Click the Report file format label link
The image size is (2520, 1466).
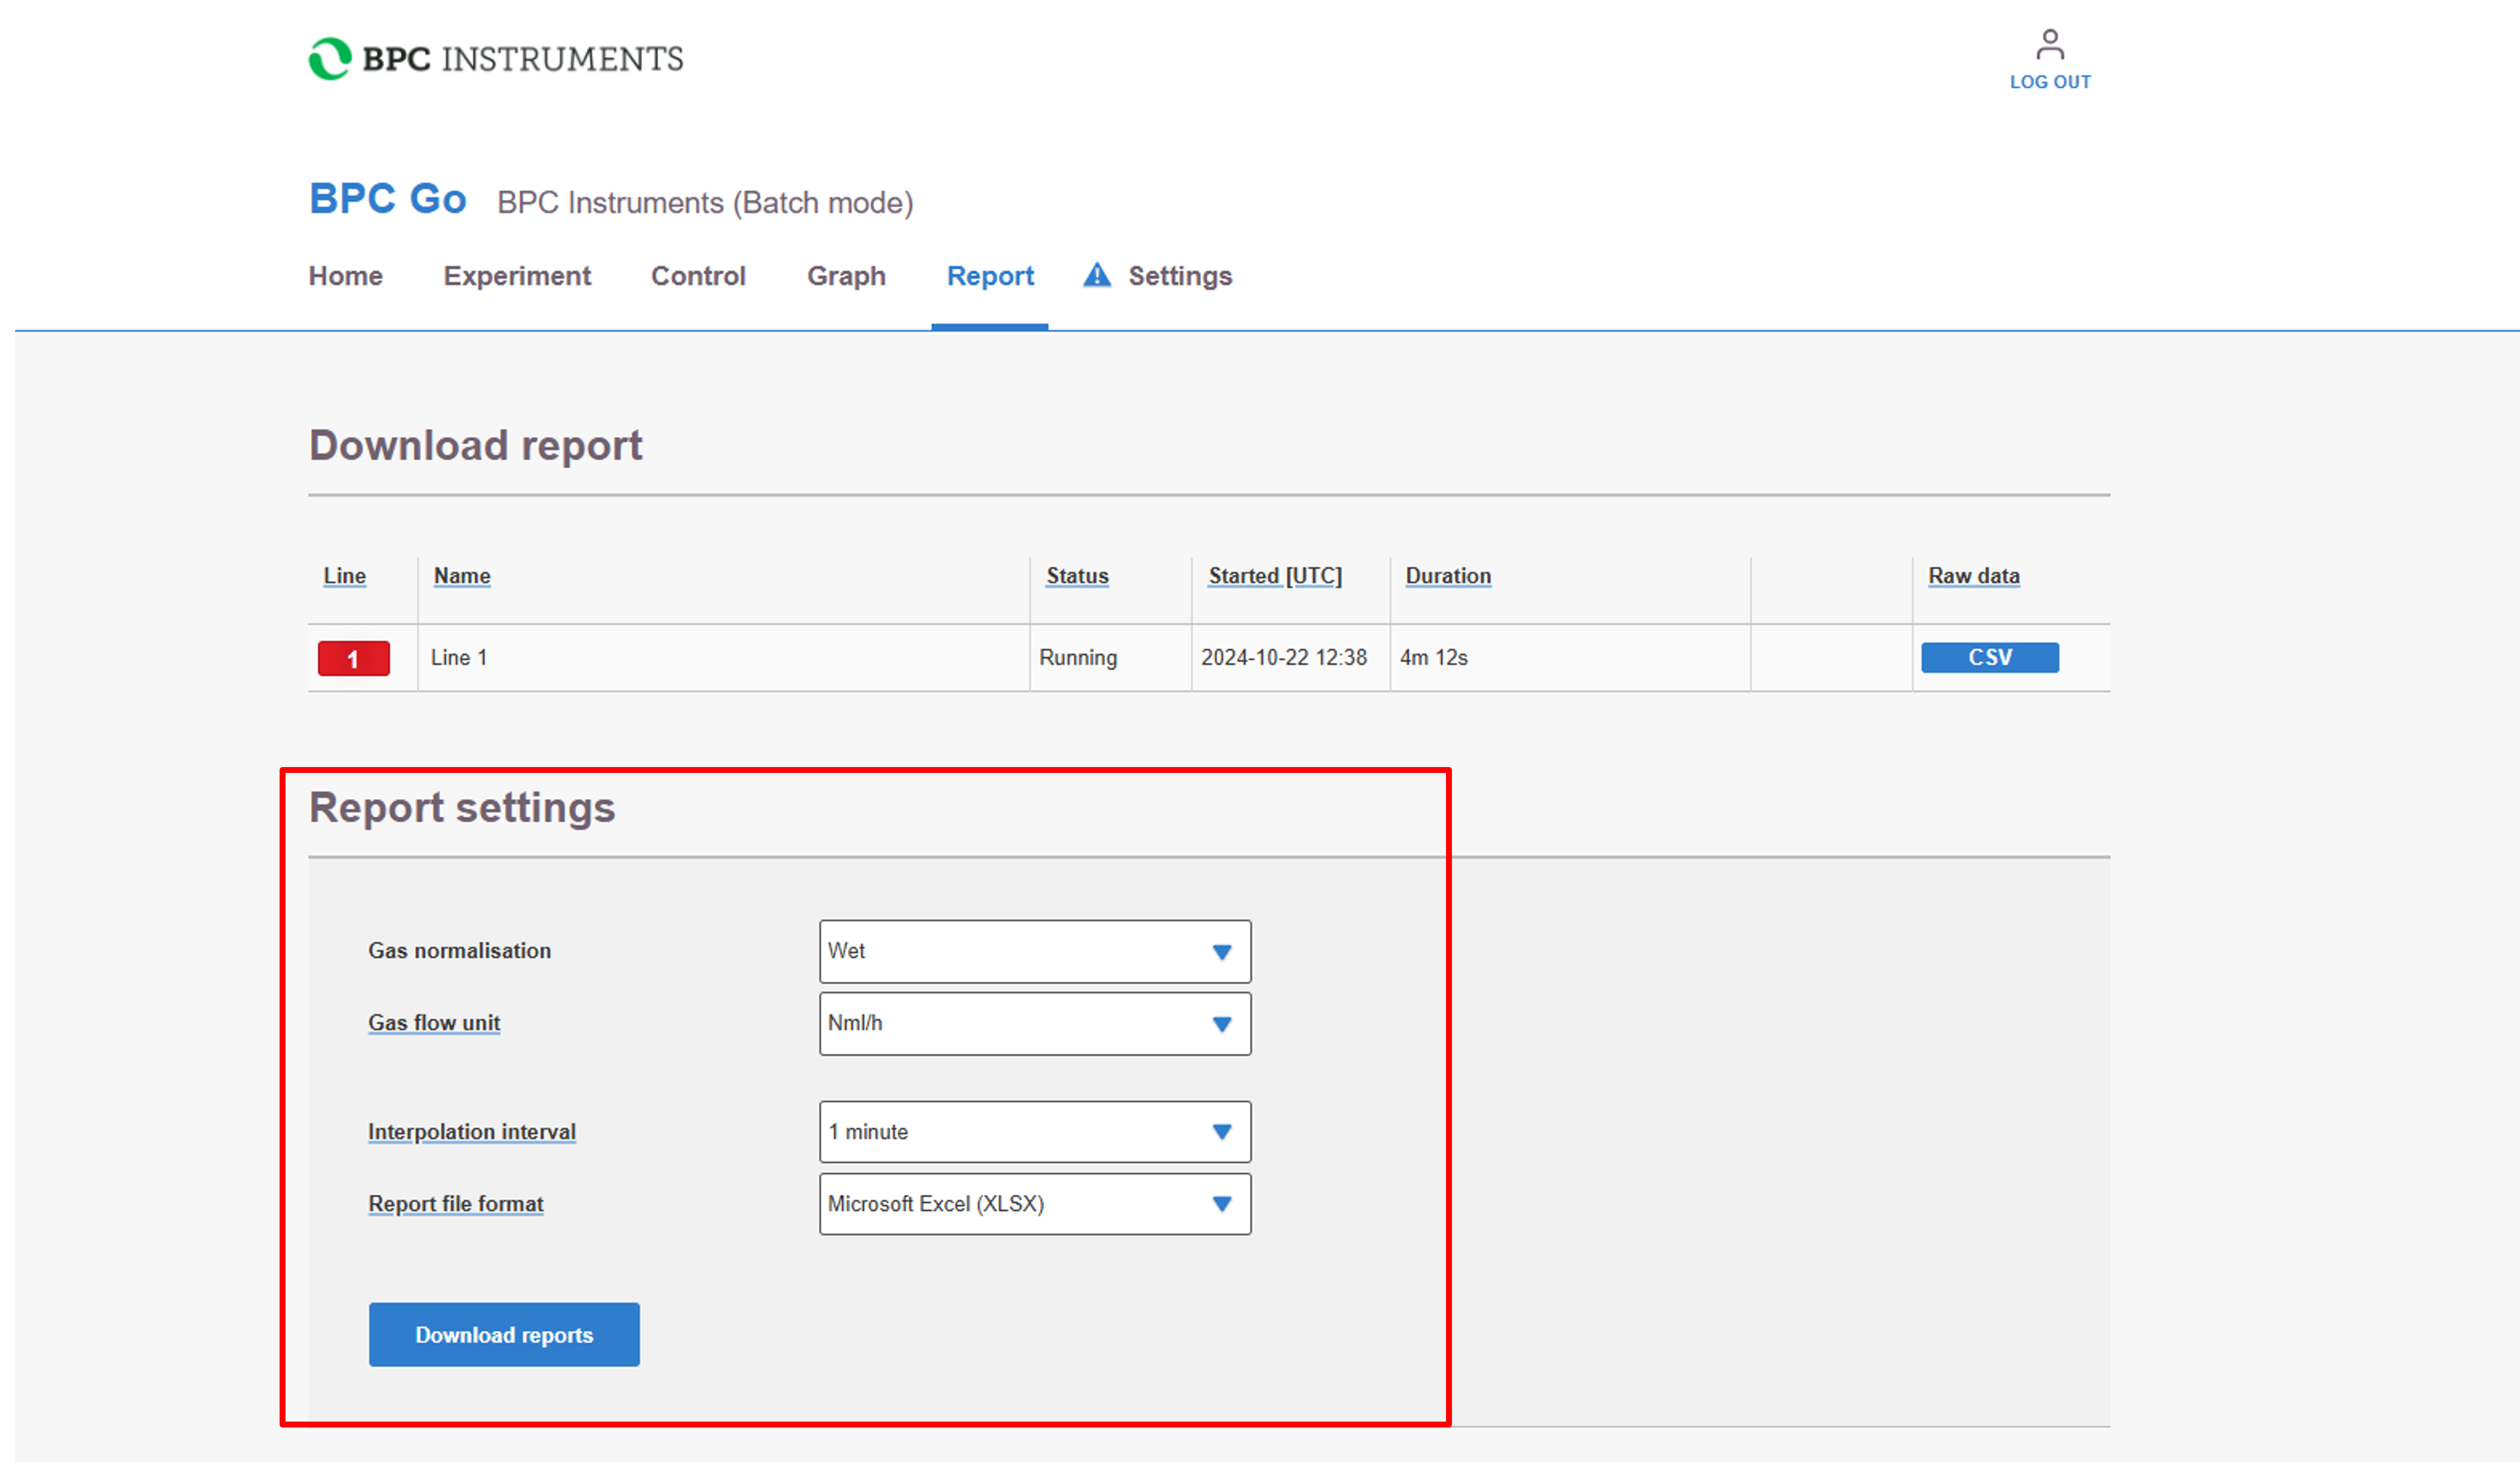[x=456, y=1204]
